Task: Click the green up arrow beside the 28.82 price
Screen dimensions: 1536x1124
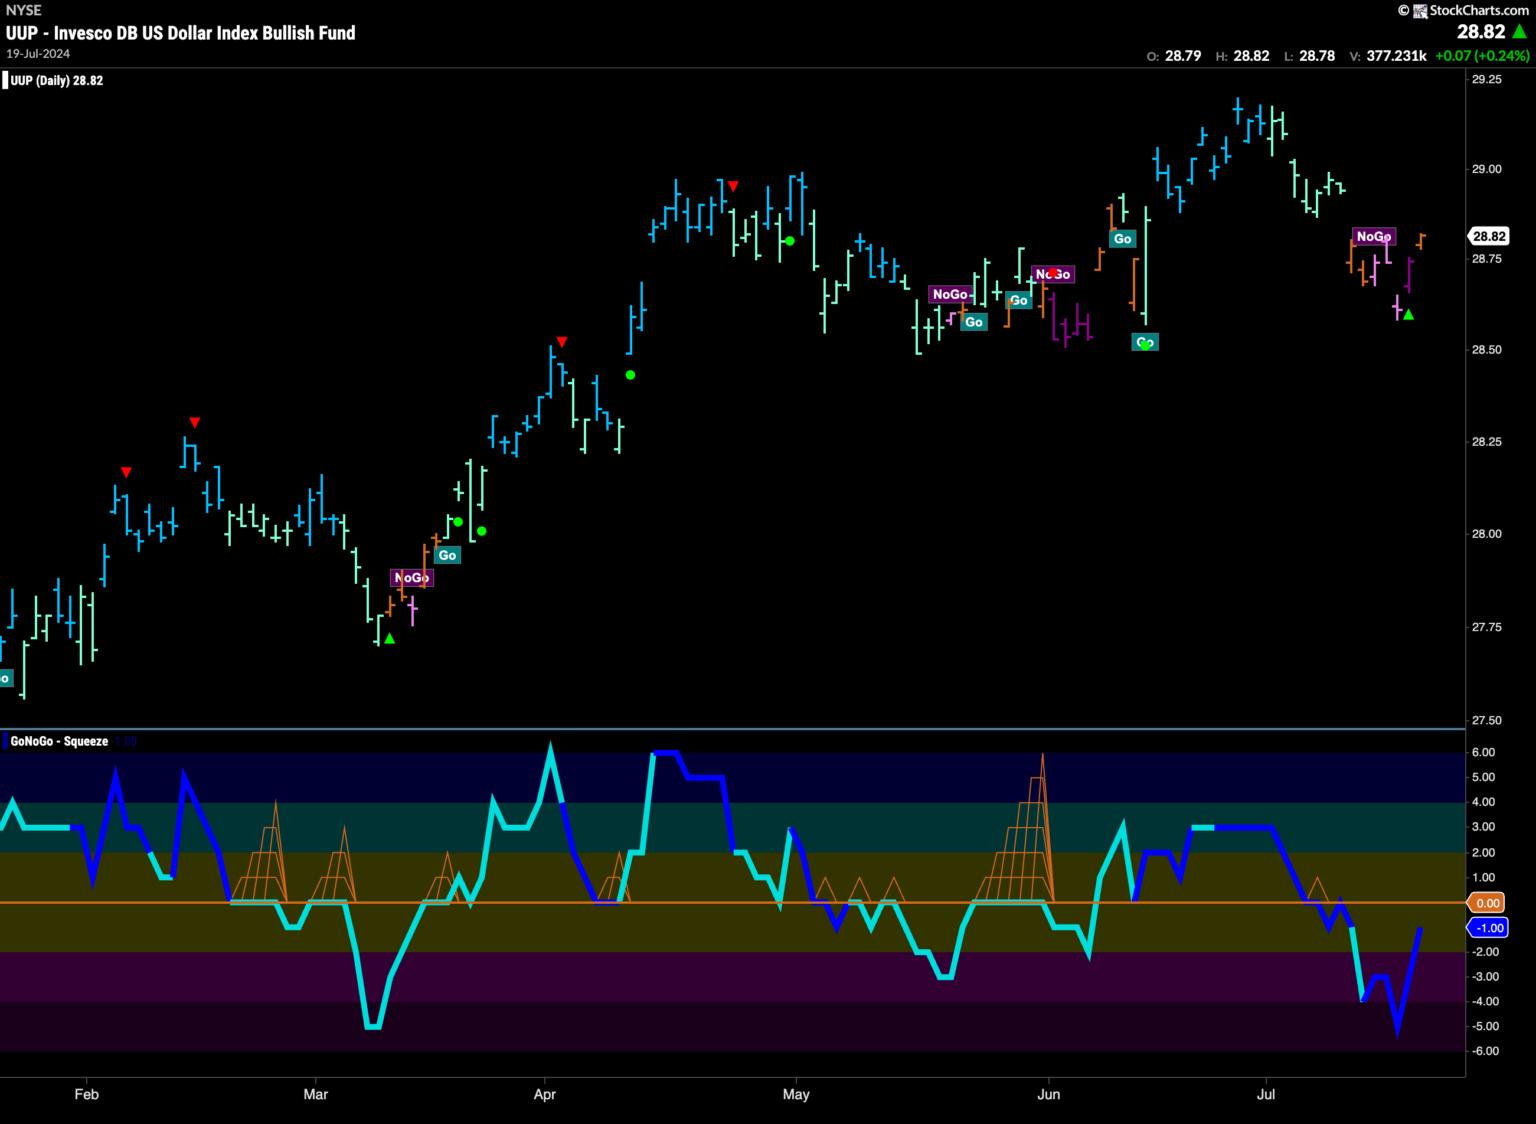Action: pos(1521,32)
